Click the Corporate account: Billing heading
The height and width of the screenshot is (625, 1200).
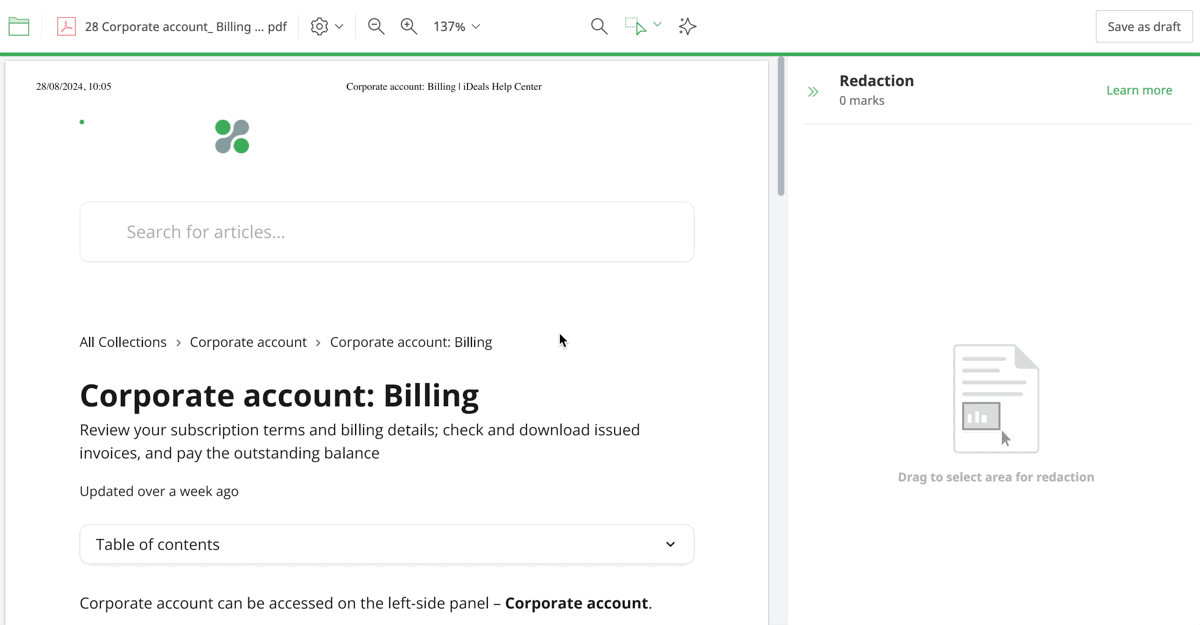(x=279, y=396)
